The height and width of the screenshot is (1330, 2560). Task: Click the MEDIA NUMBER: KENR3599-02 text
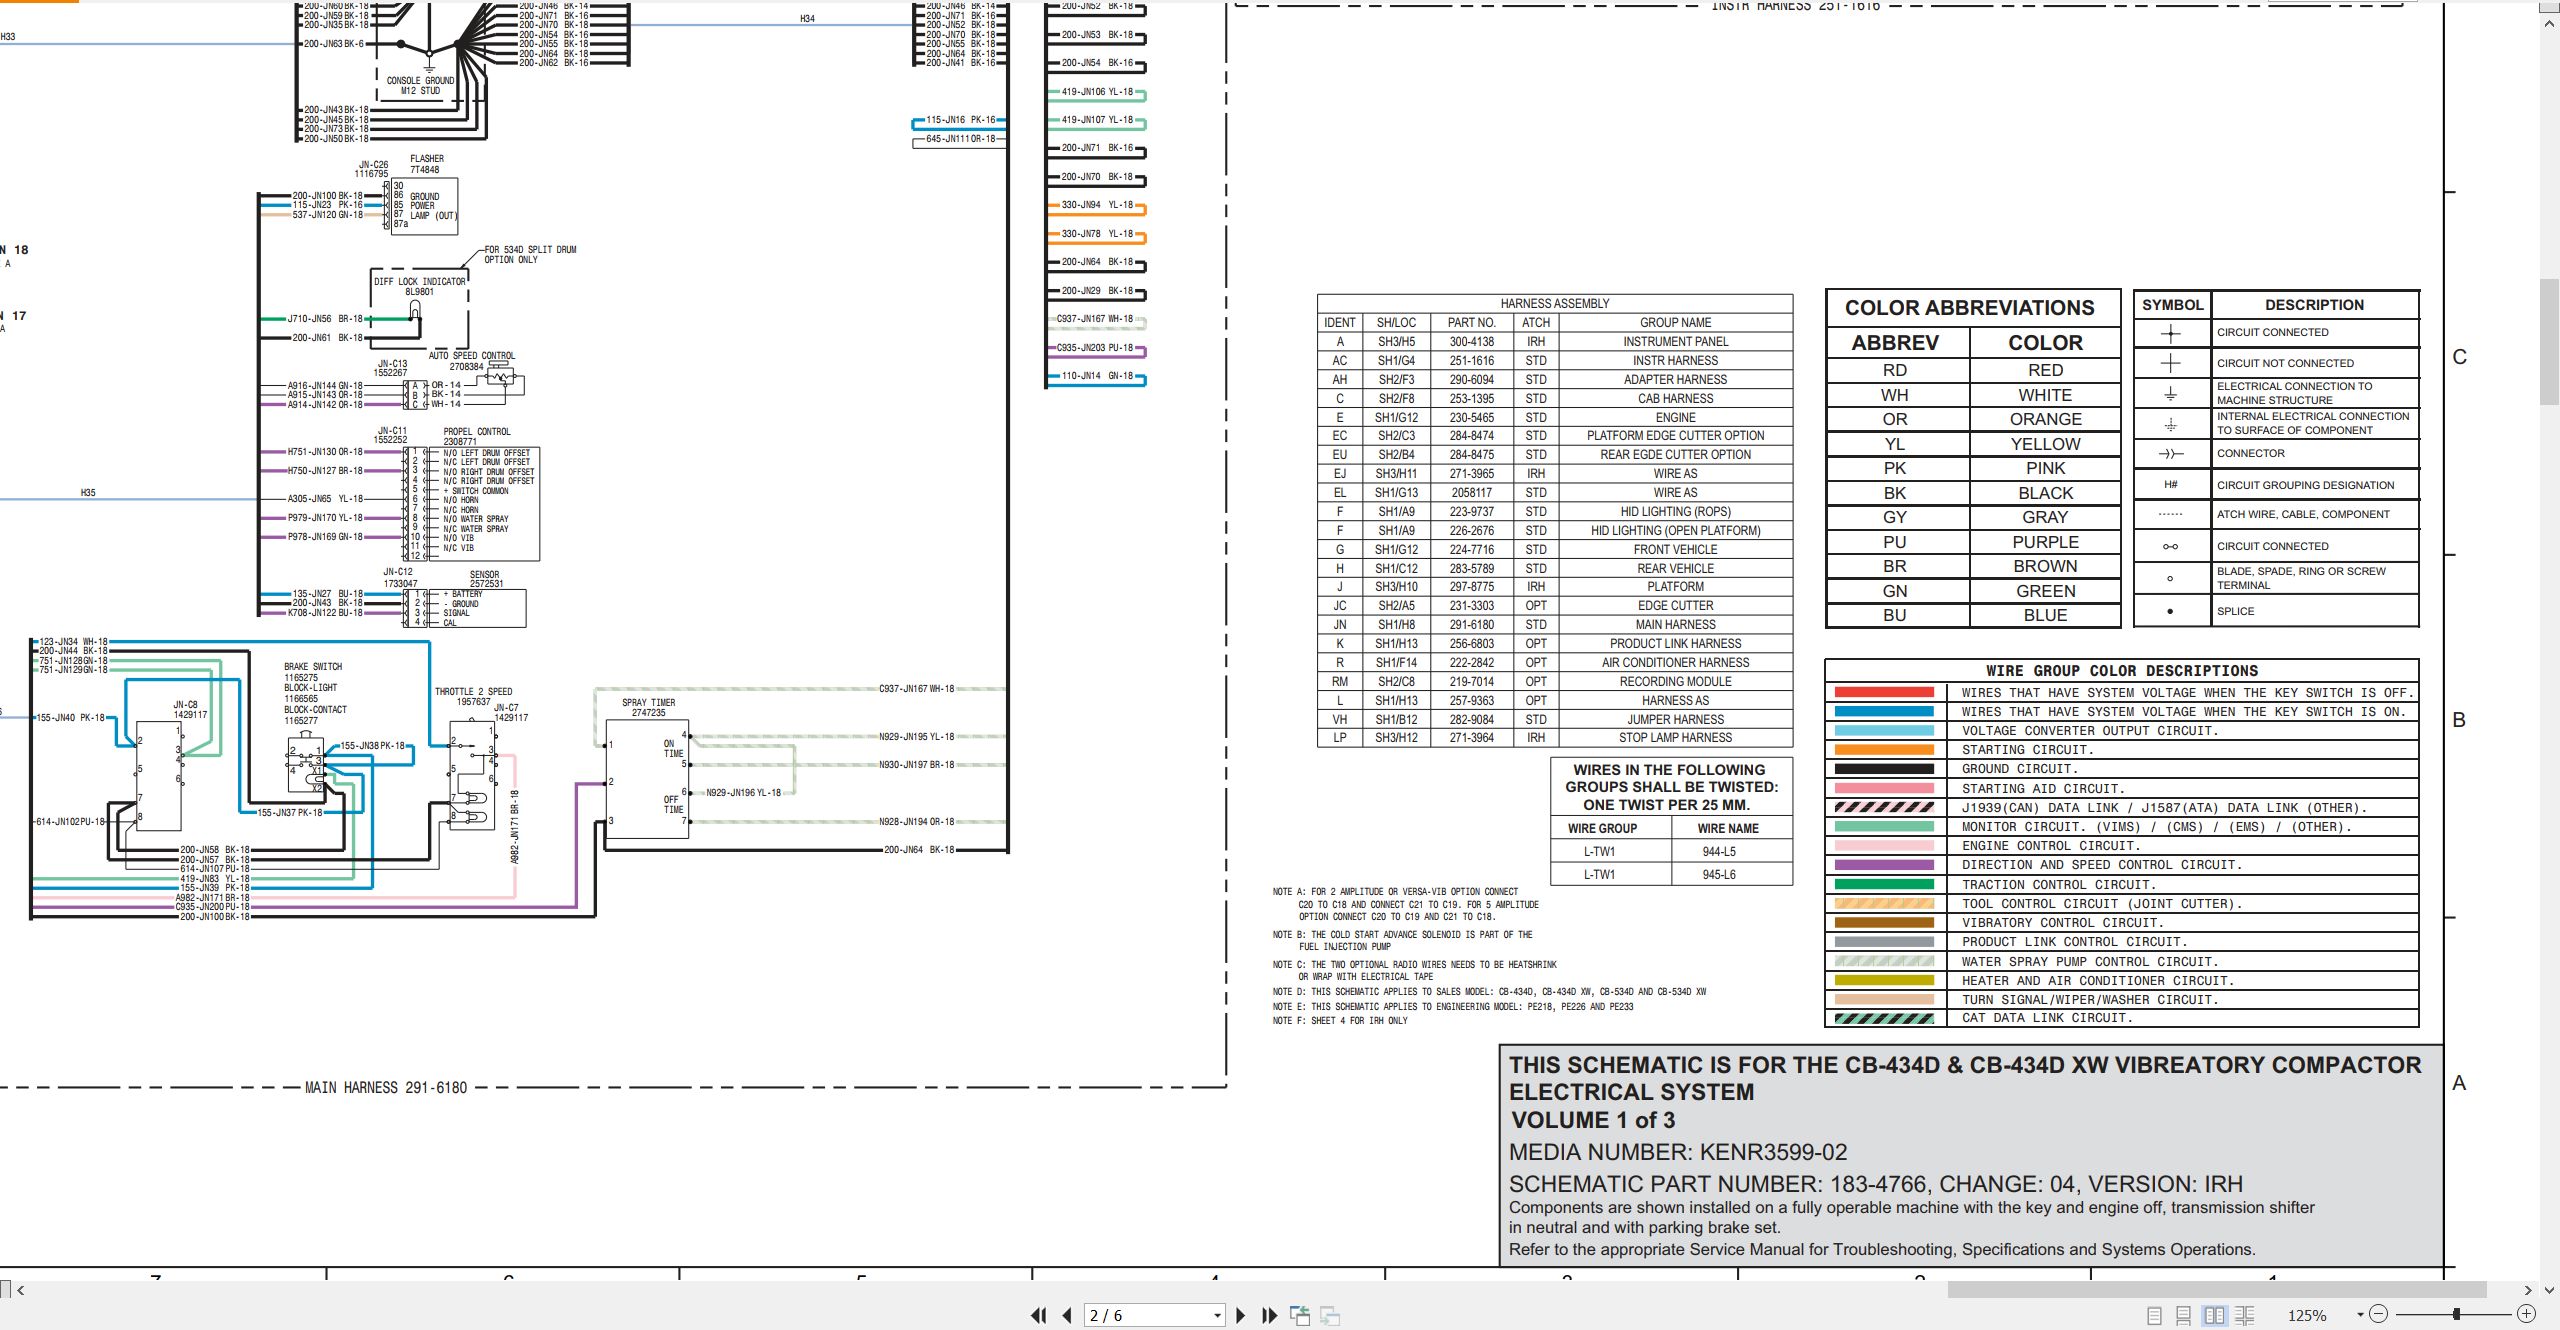coord(1678,1152)
